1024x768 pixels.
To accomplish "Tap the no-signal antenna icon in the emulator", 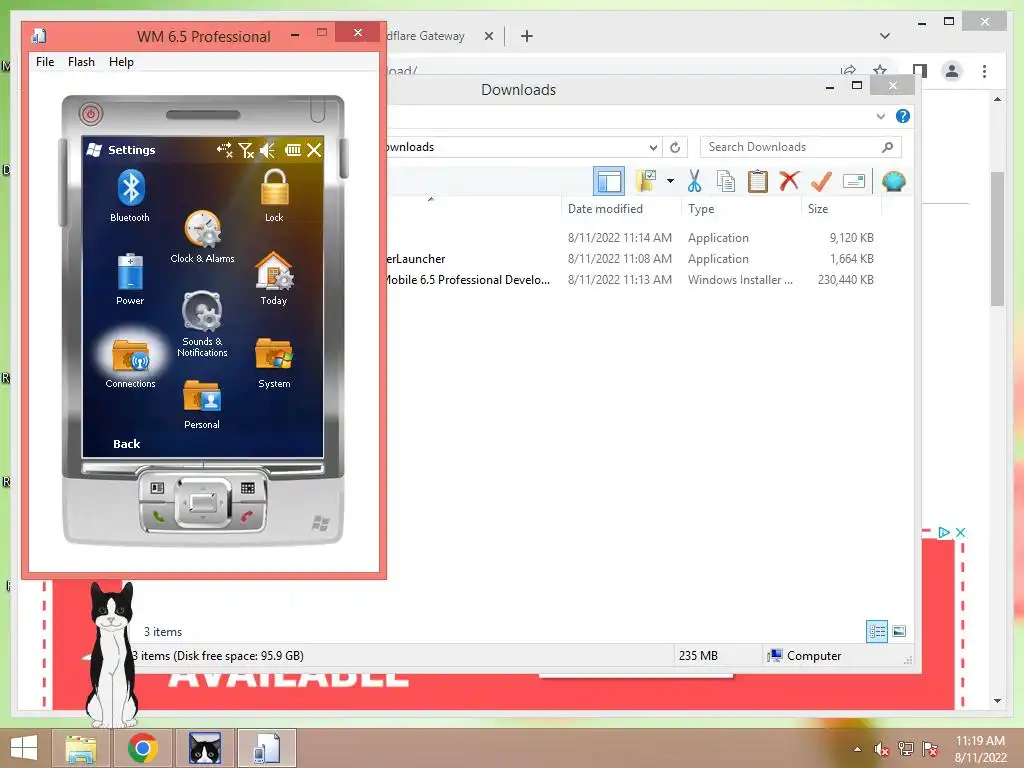I will (246, 150).
